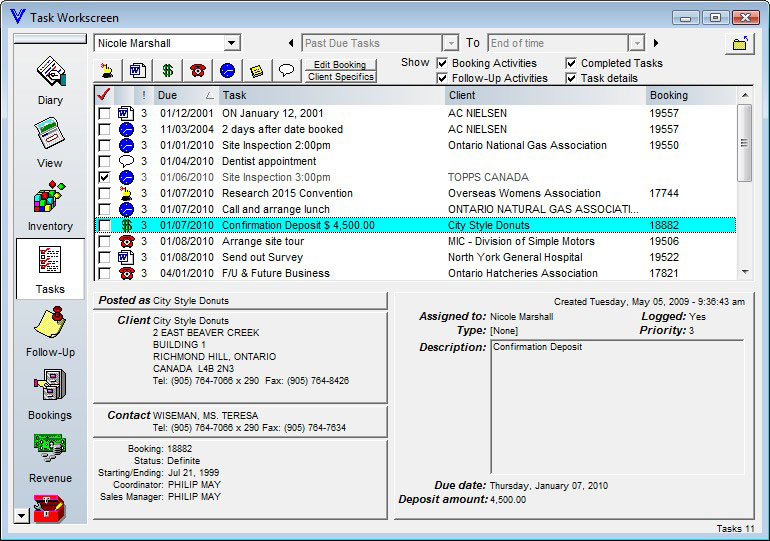The width and height of the screenshot is (770, 541).
Task: Click the green dollar deposit toolbar icon
Action: [x=167, y=70]
